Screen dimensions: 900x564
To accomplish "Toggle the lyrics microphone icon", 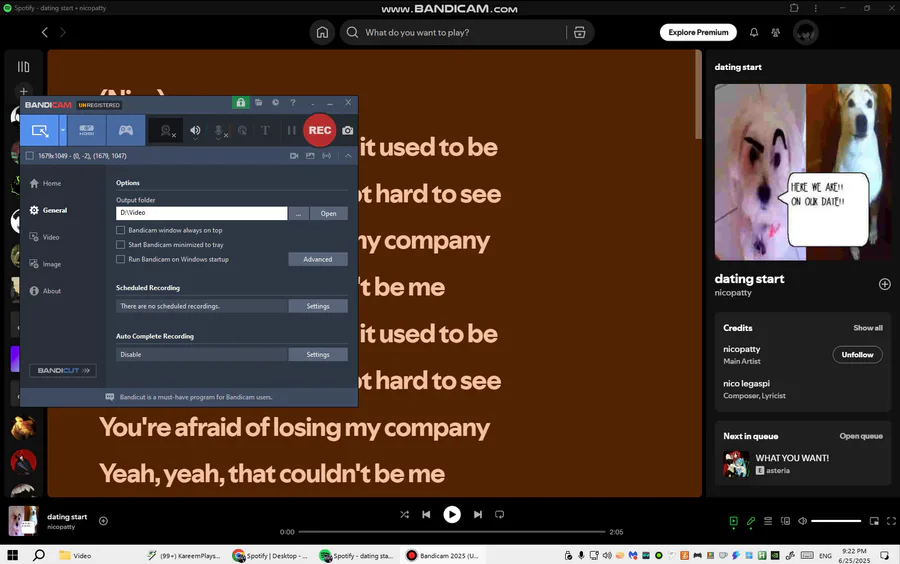I will tap(751, 521).
